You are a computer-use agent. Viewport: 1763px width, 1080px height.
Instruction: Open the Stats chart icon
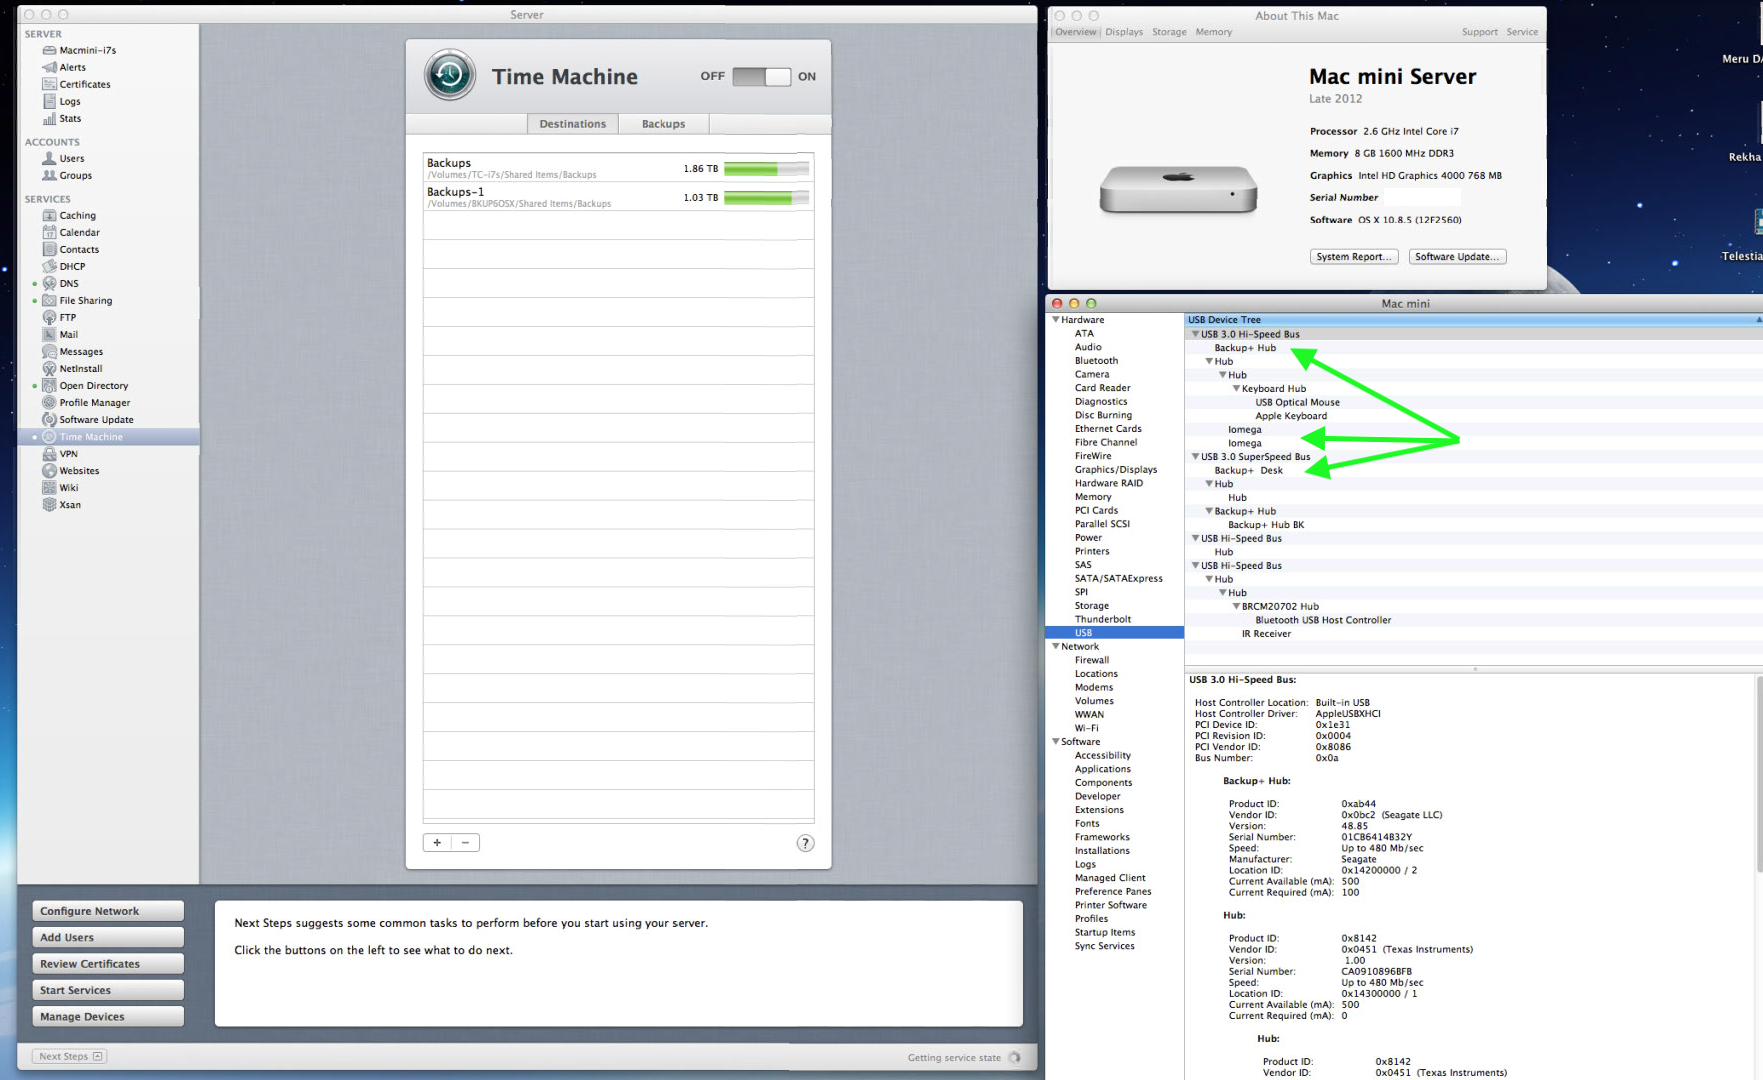[x=49, y=118]
